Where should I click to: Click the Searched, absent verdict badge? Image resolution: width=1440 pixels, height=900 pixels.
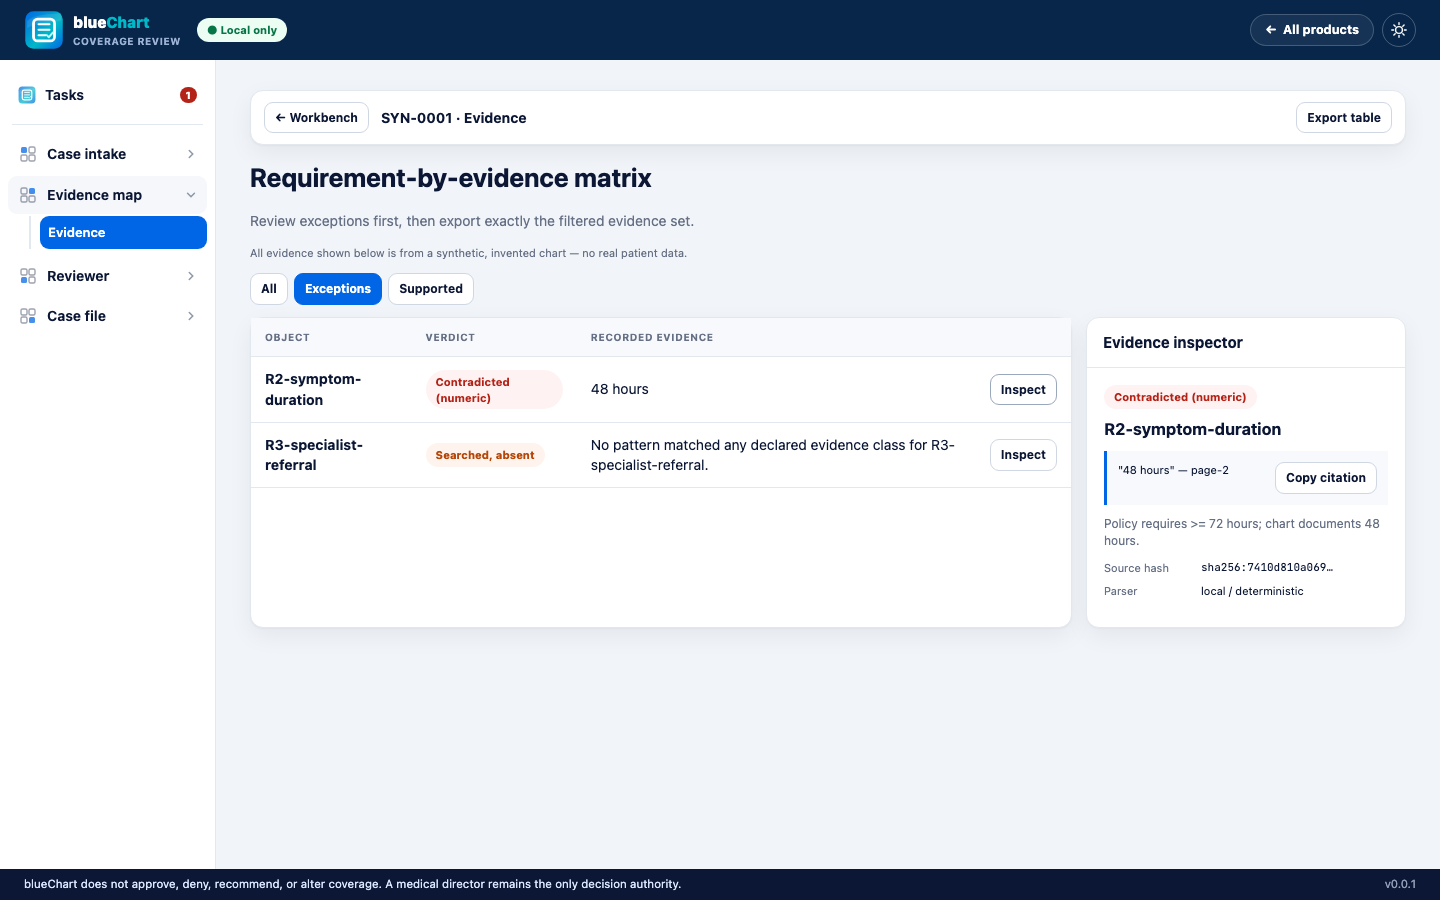coord(485,455)
